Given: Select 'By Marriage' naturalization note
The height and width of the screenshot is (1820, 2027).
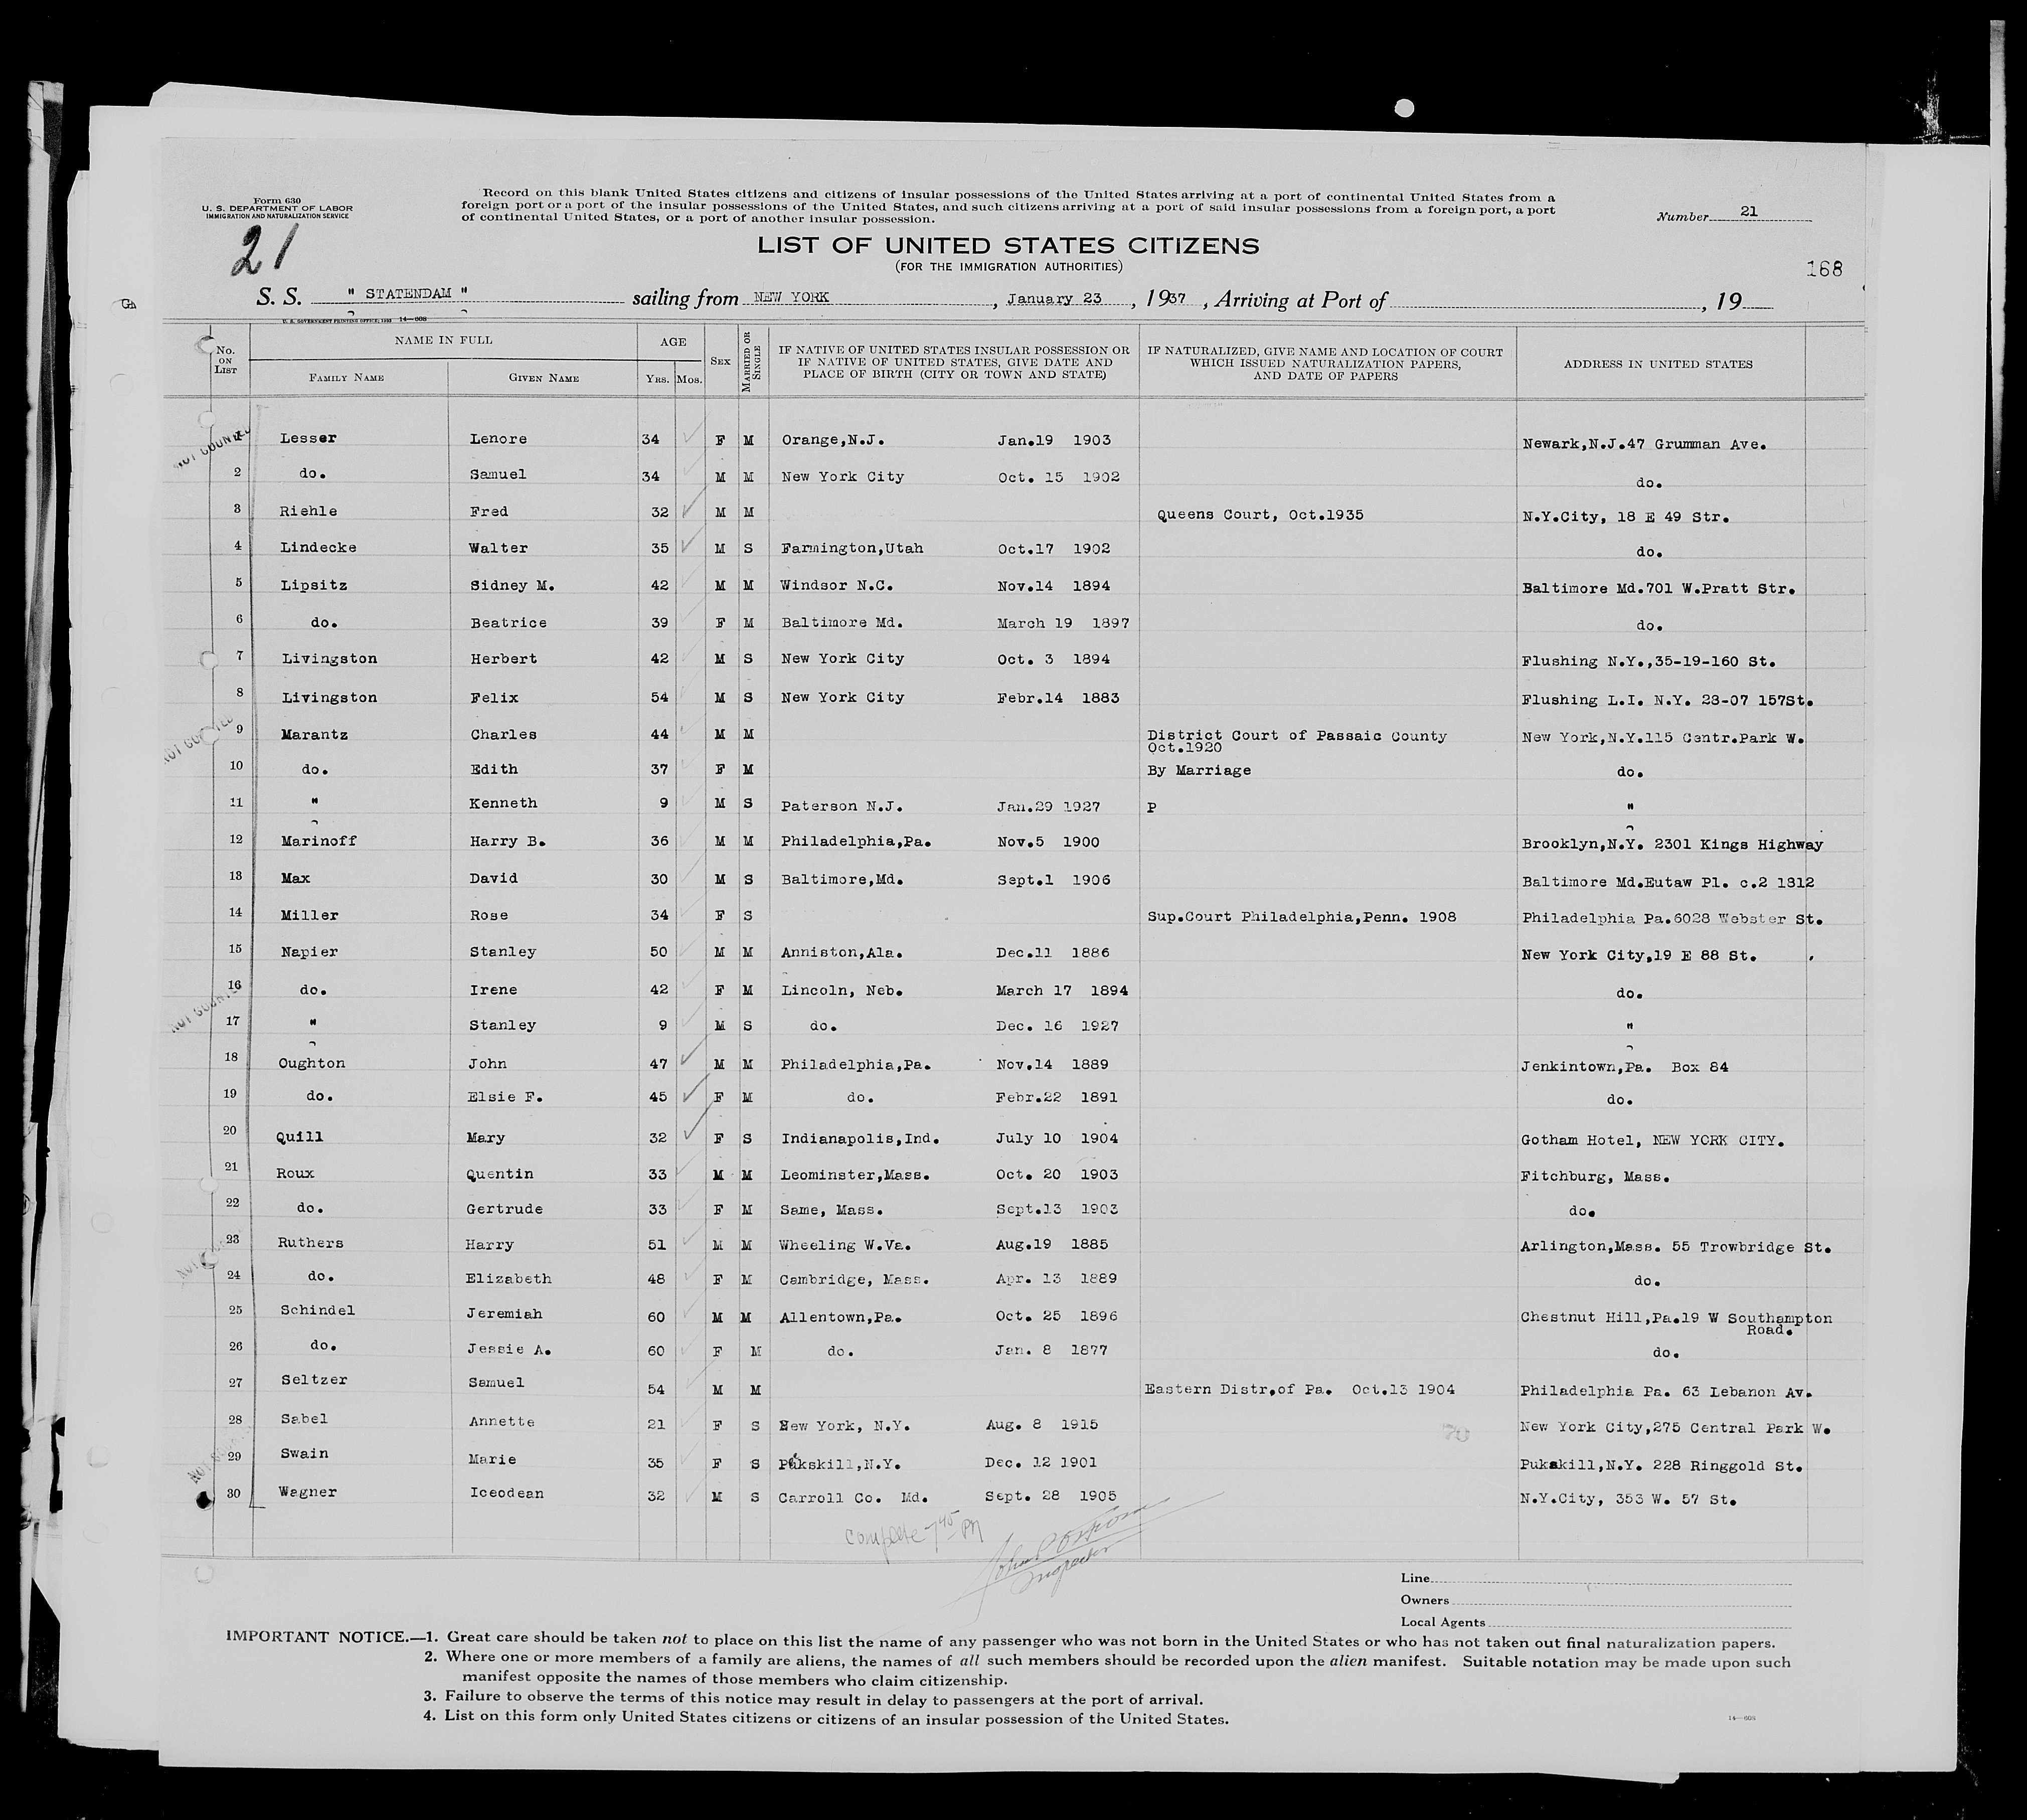Looking at the screenshot, I should (x=1199, y=770).
